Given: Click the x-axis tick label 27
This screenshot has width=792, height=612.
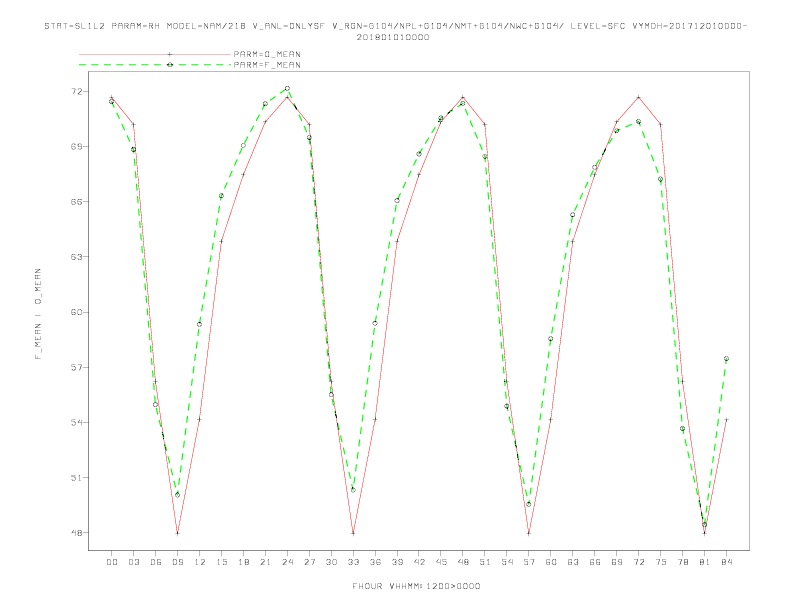Looking at the screenshot, I should click(309, 562).
